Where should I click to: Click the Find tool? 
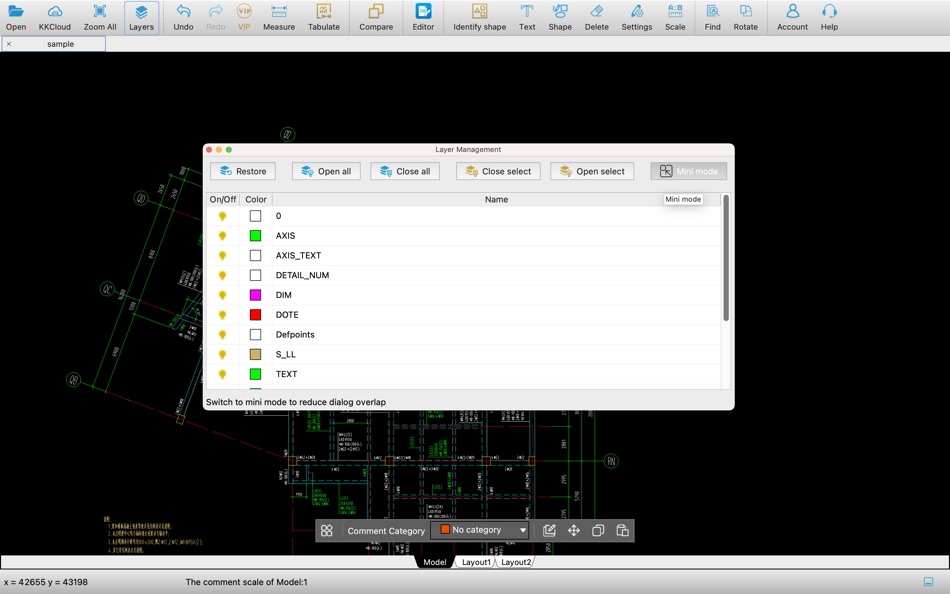712,17
